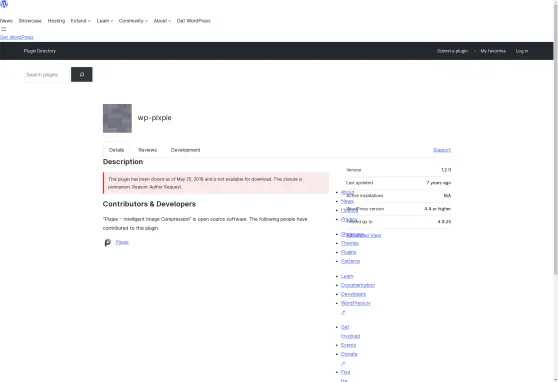Open the Themes footer link
This screenshot has height=382, width=558.
click(350, 243)
